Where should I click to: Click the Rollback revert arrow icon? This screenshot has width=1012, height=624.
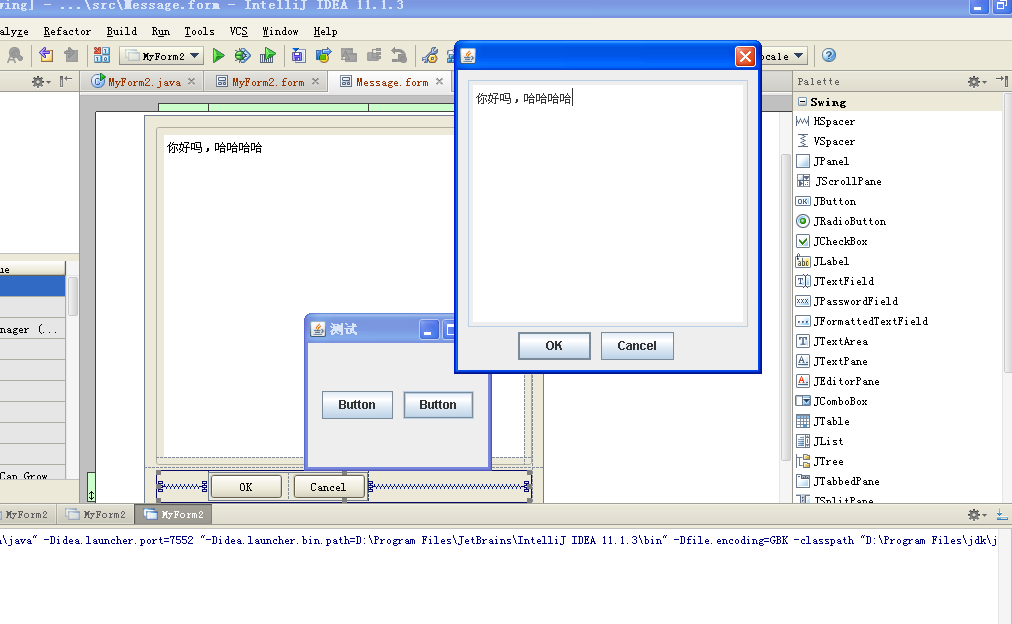[x=399, y=56]
